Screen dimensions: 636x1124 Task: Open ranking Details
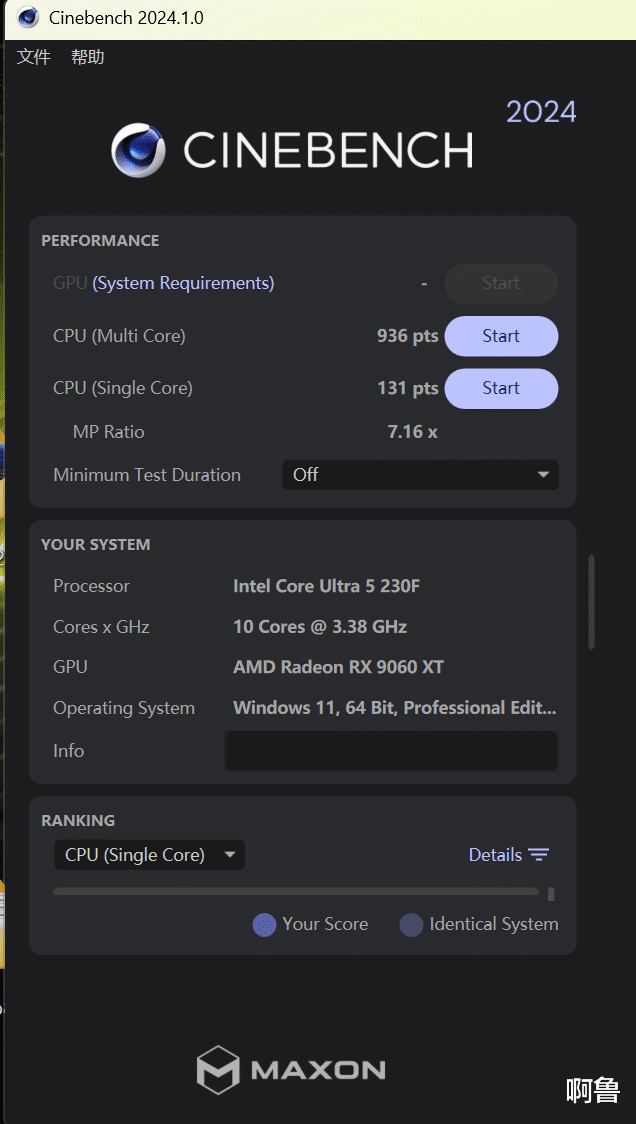[508, 854]
